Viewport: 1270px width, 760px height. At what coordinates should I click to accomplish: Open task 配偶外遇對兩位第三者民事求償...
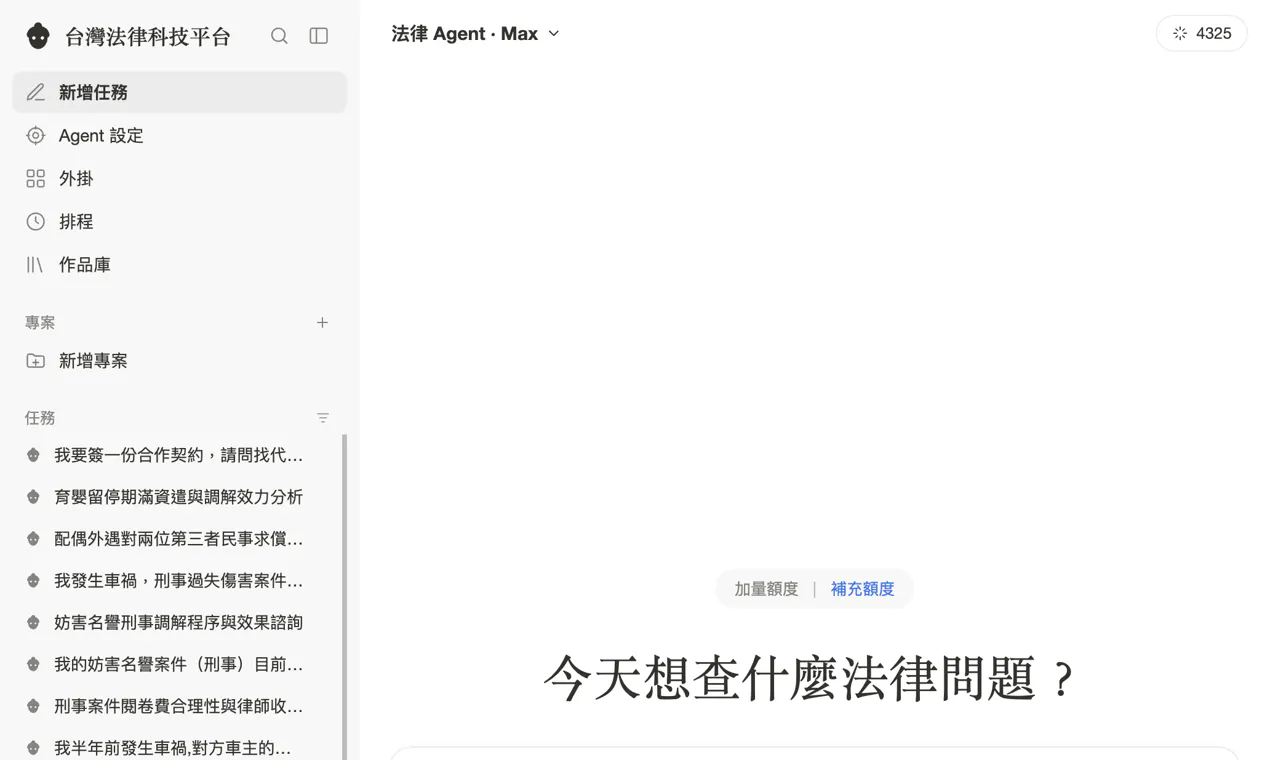[176, 539]
